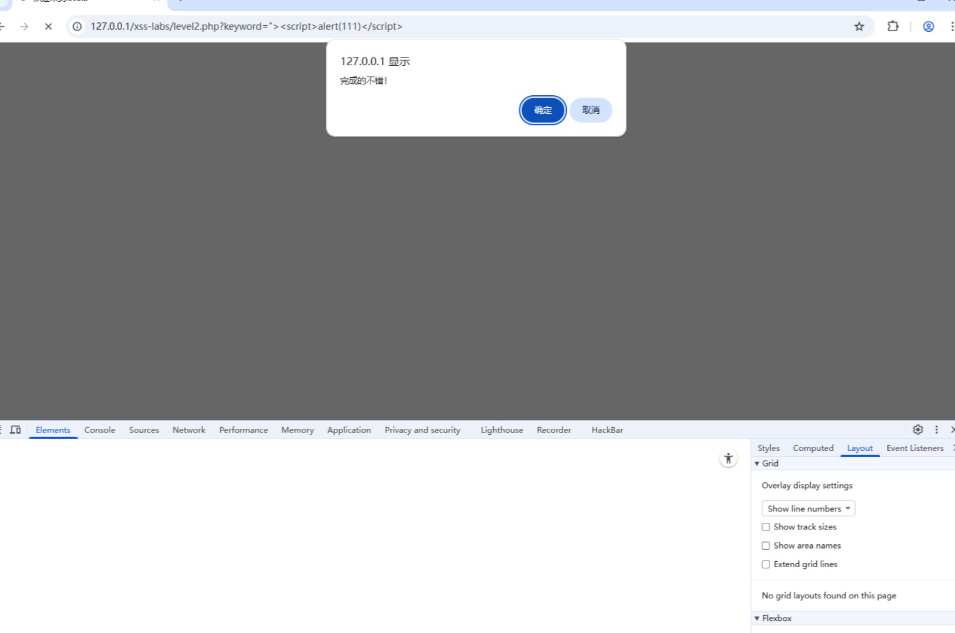The width and height of the screenshot is (955, 633).
Task: Click the '完成的不错!' alert message
Action: coord(364,81)
